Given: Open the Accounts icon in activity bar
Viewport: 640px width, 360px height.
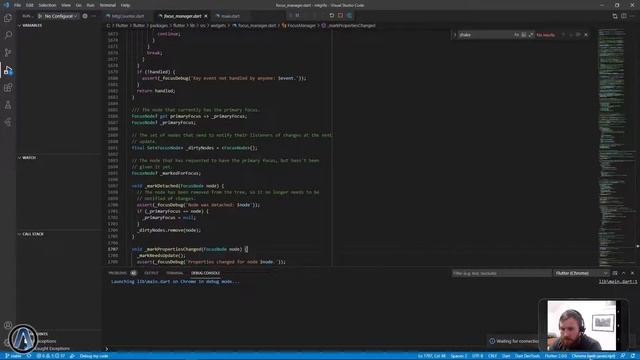Looking at the screenshot, I should (8, 325).
